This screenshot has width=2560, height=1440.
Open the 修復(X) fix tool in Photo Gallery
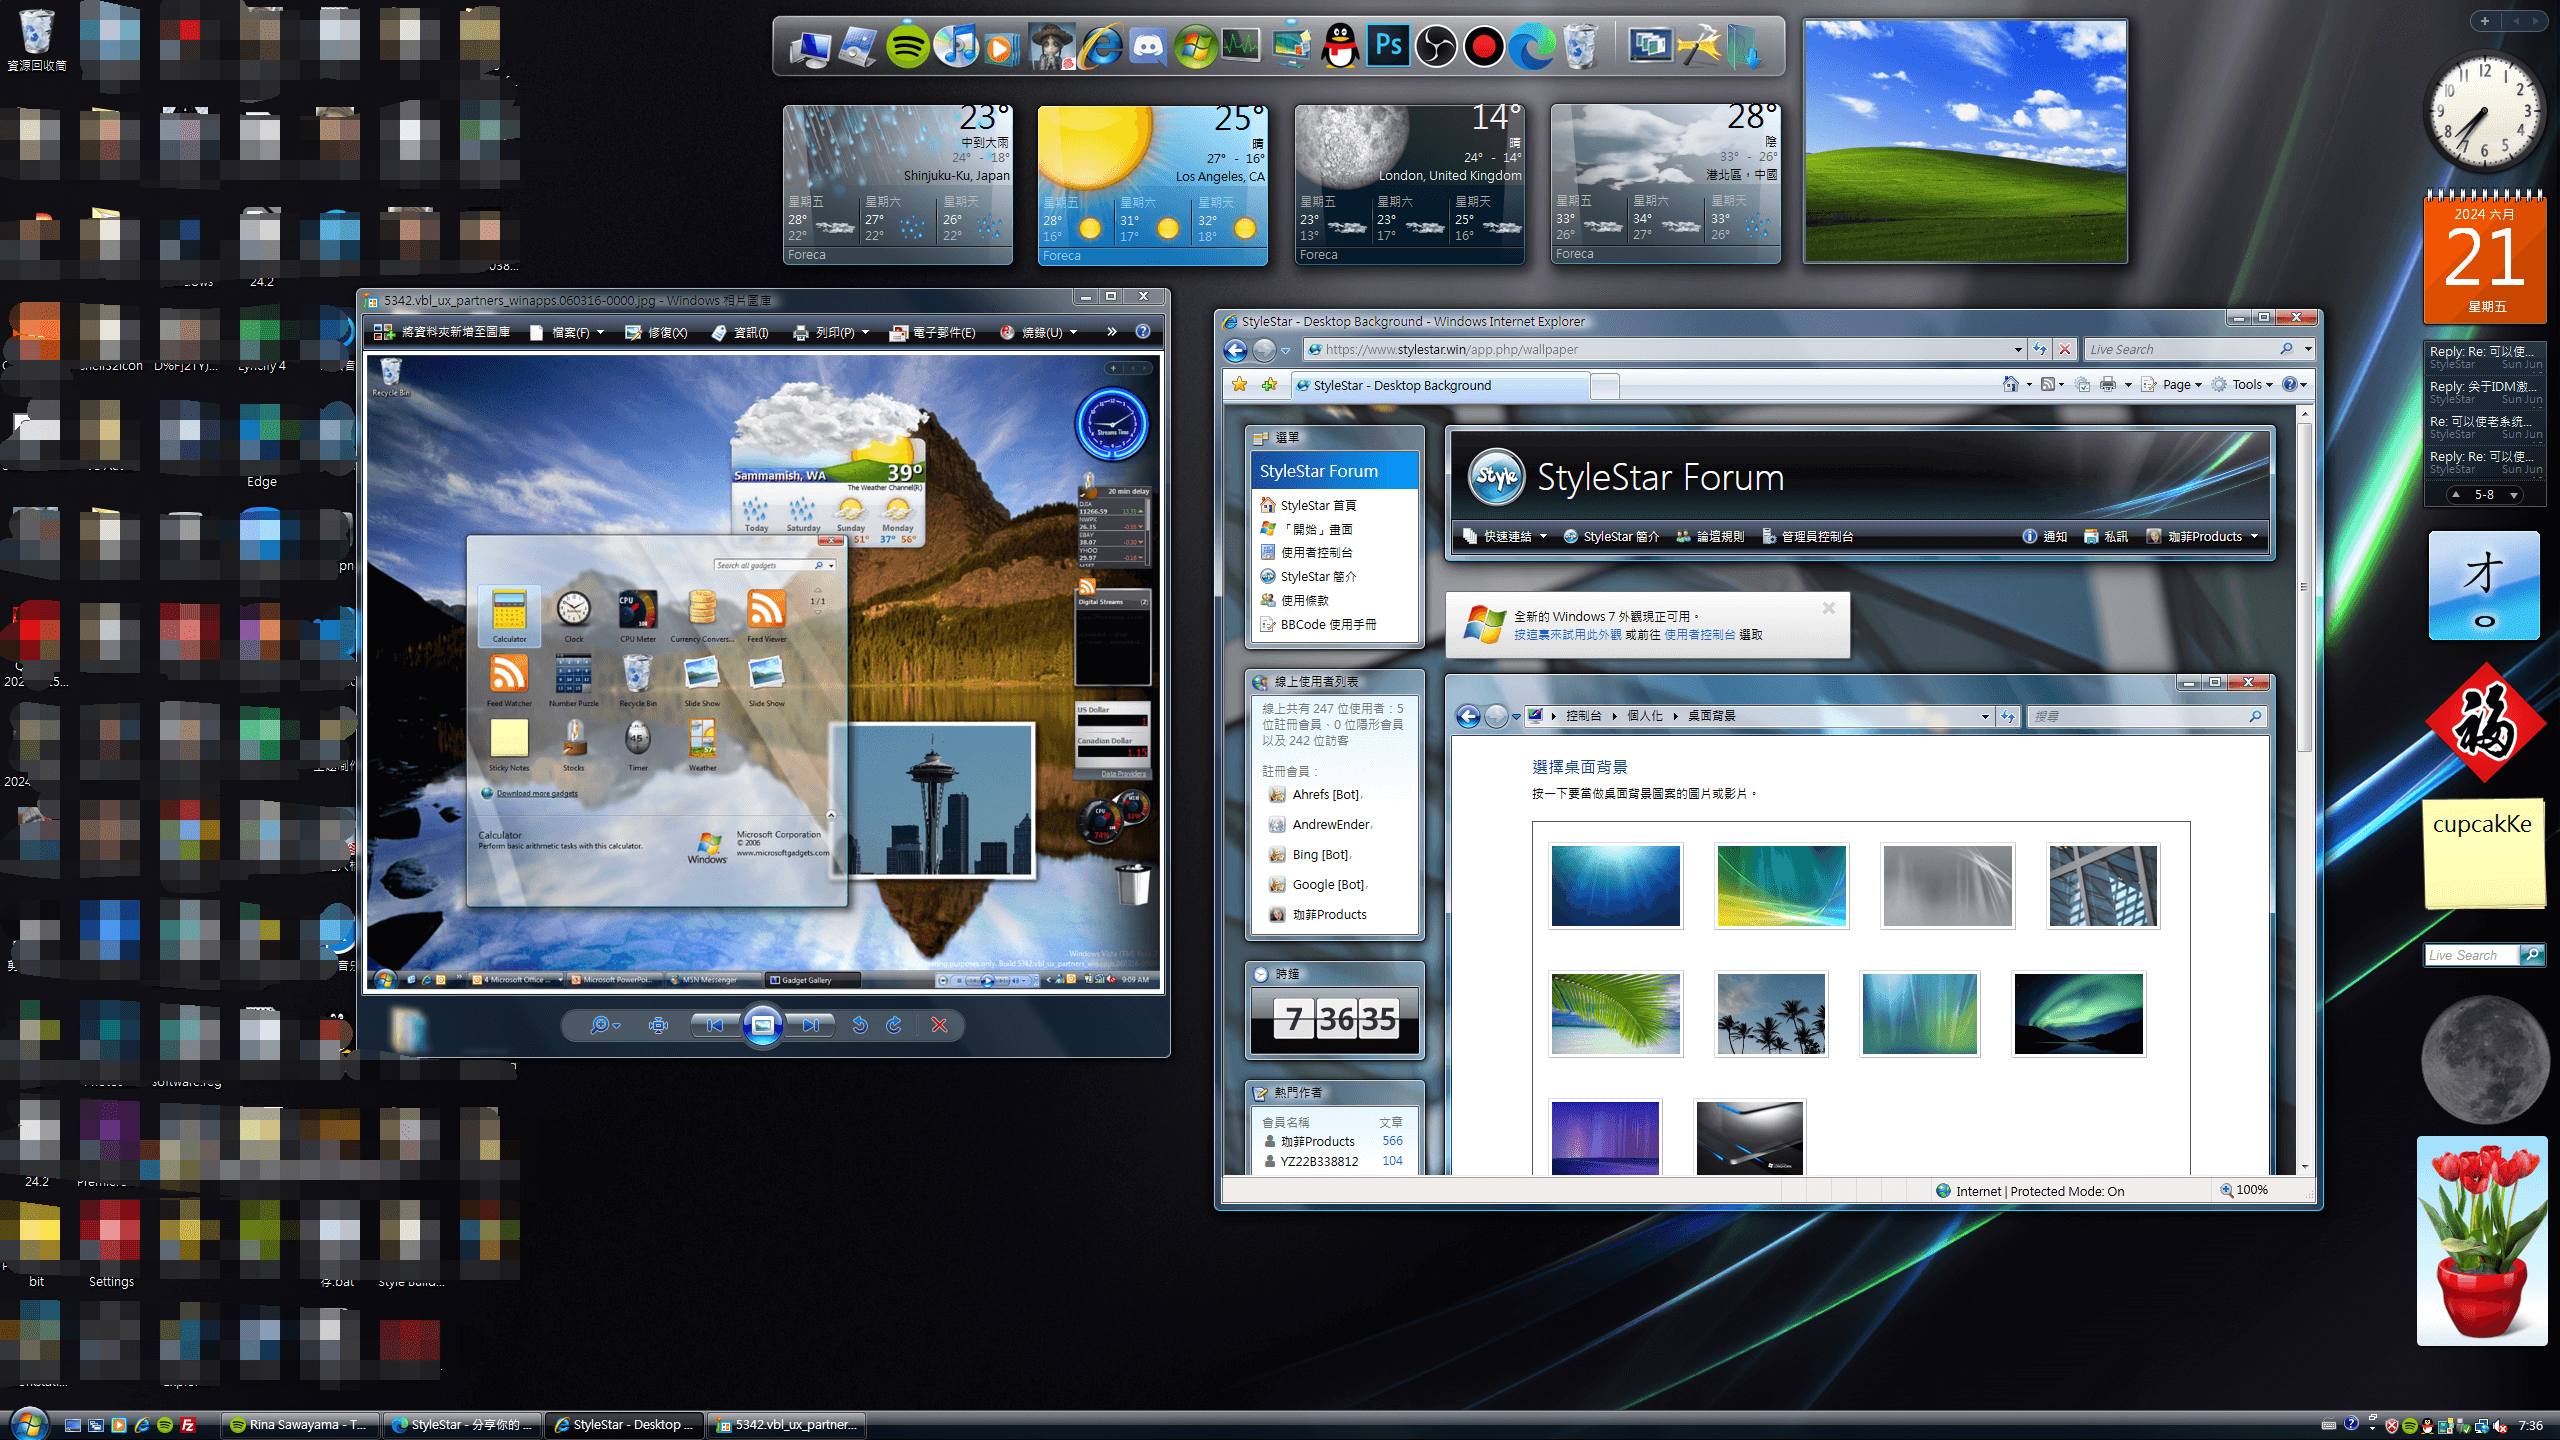click(656, 332)
